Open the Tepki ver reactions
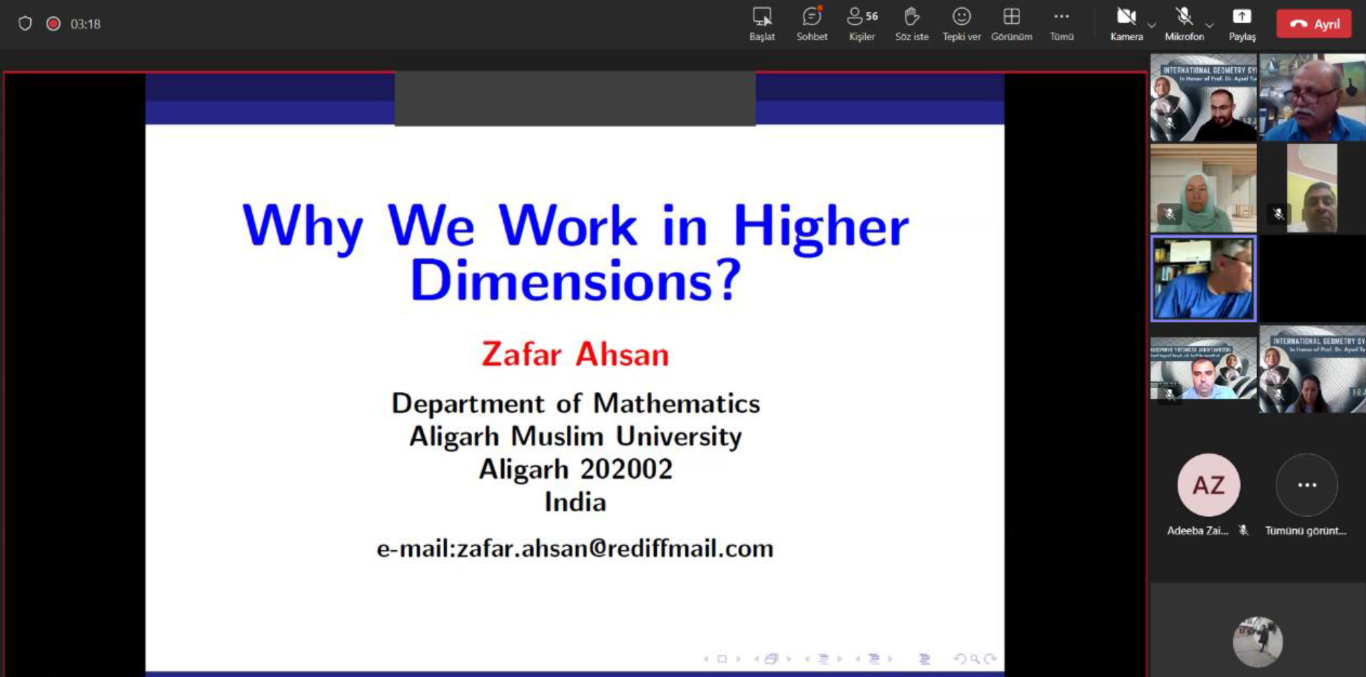The width and height of the screenshot is (1366, 677). [961, 23]
